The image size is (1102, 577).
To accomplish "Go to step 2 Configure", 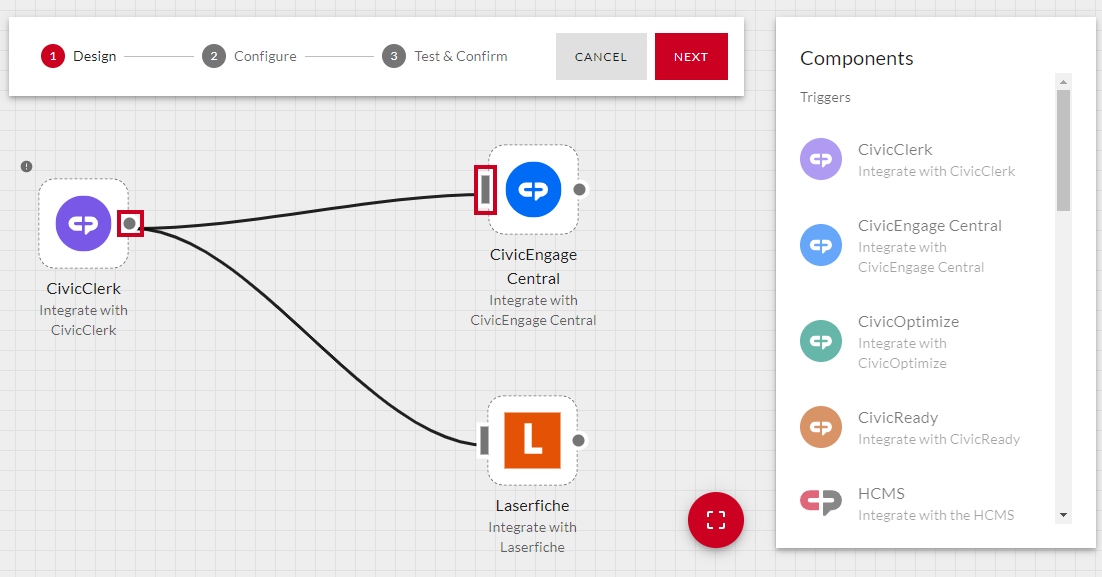I will point(249,56).
